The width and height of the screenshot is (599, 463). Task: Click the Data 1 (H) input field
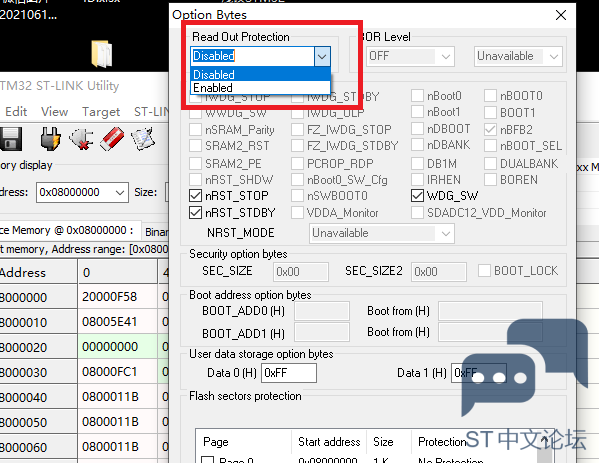coord(479,373)
